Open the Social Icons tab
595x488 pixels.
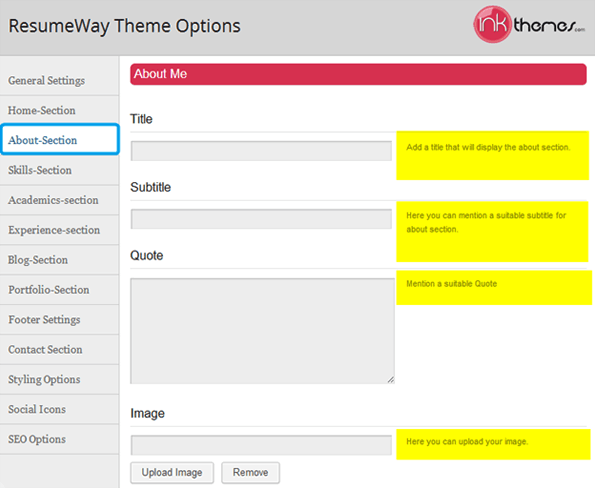tap(60, 409)
